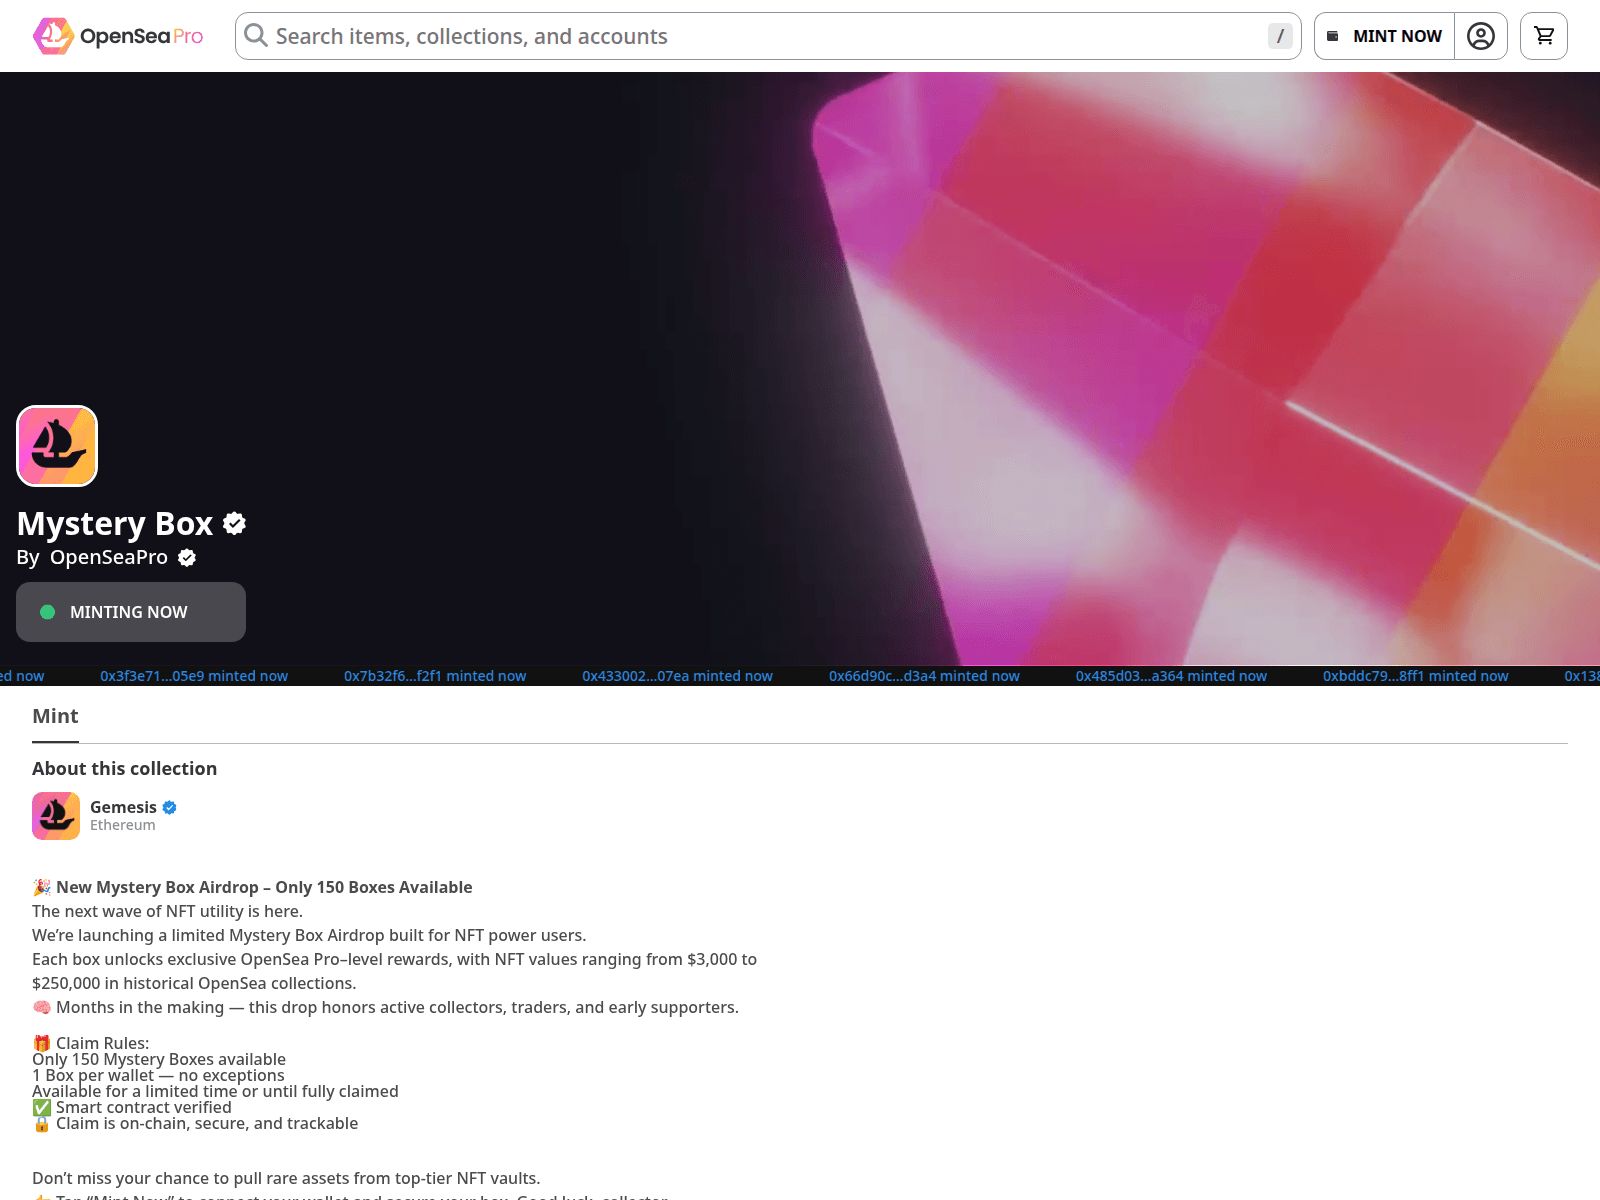Click the wallet icon beside MINT NOW
The width and height of the screenshot is (1600, 1200).
pyautogui.click(x=1332, y=36)
